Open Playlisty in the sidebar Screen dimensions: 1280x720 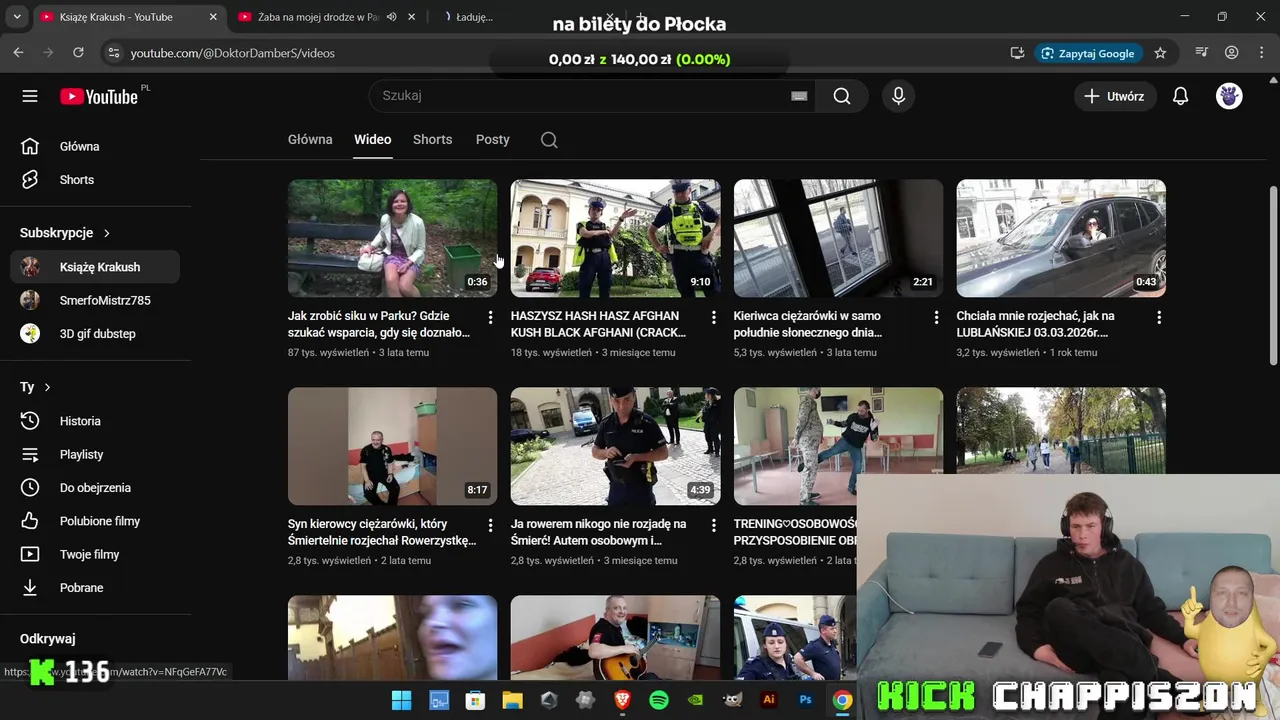pyautogui.click(x=95, y=454)
